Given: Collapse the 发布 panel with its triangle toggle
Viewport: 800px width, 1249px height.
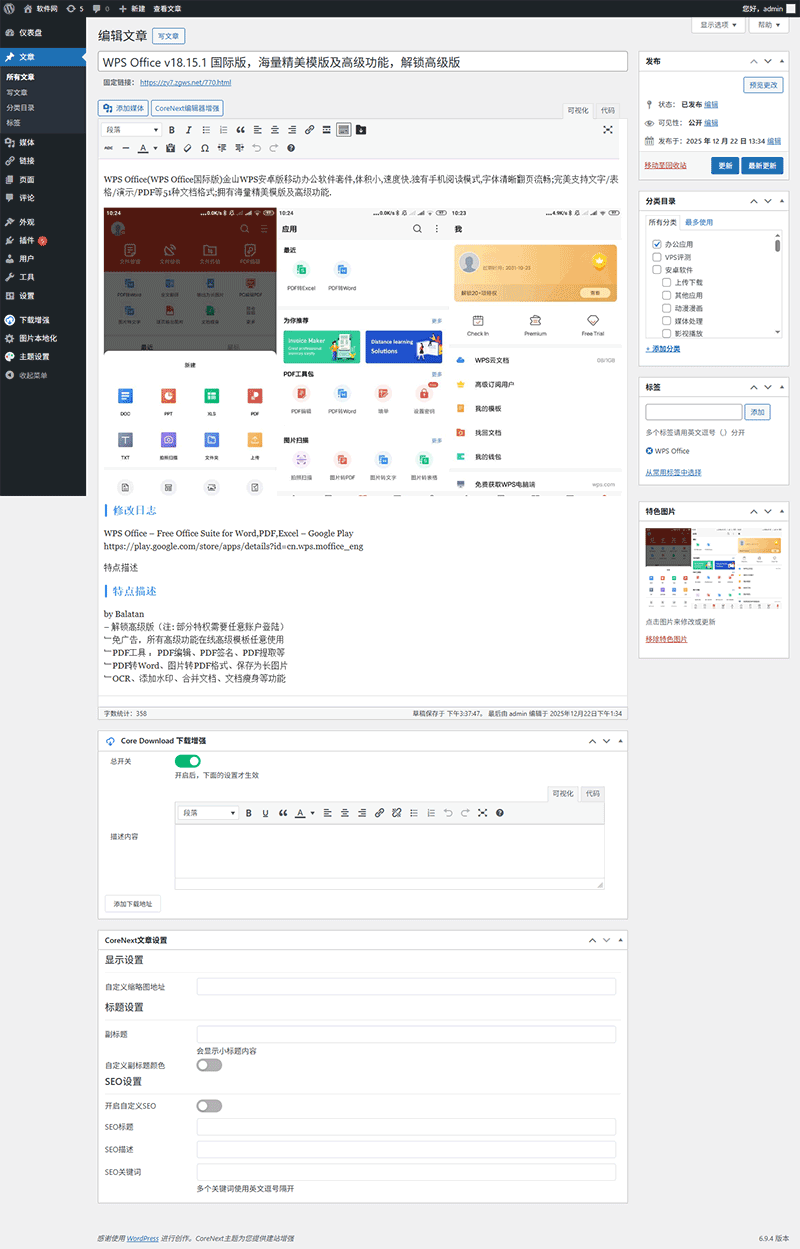Looking at the screenshot, I should coord(783,61).
